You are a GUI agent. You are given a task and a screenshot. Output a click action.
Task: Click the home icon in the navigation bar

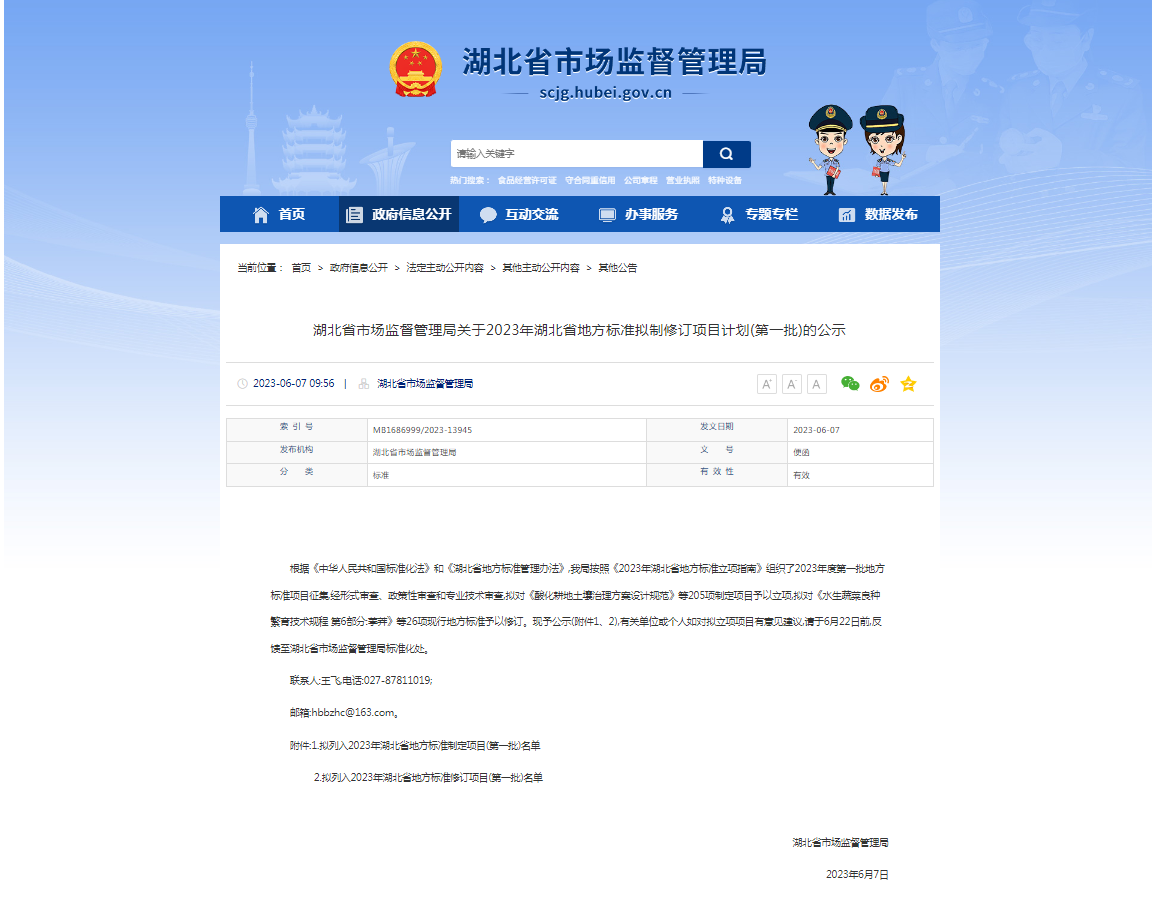click(258, 213)
